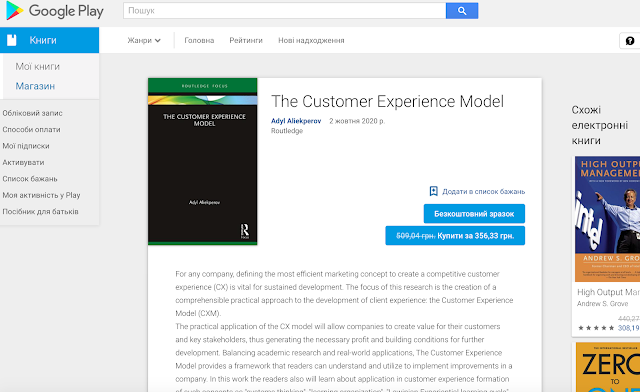Expand the Жанри dropdown
Screen dimensions: 640x392
click(x=144, y=40)
